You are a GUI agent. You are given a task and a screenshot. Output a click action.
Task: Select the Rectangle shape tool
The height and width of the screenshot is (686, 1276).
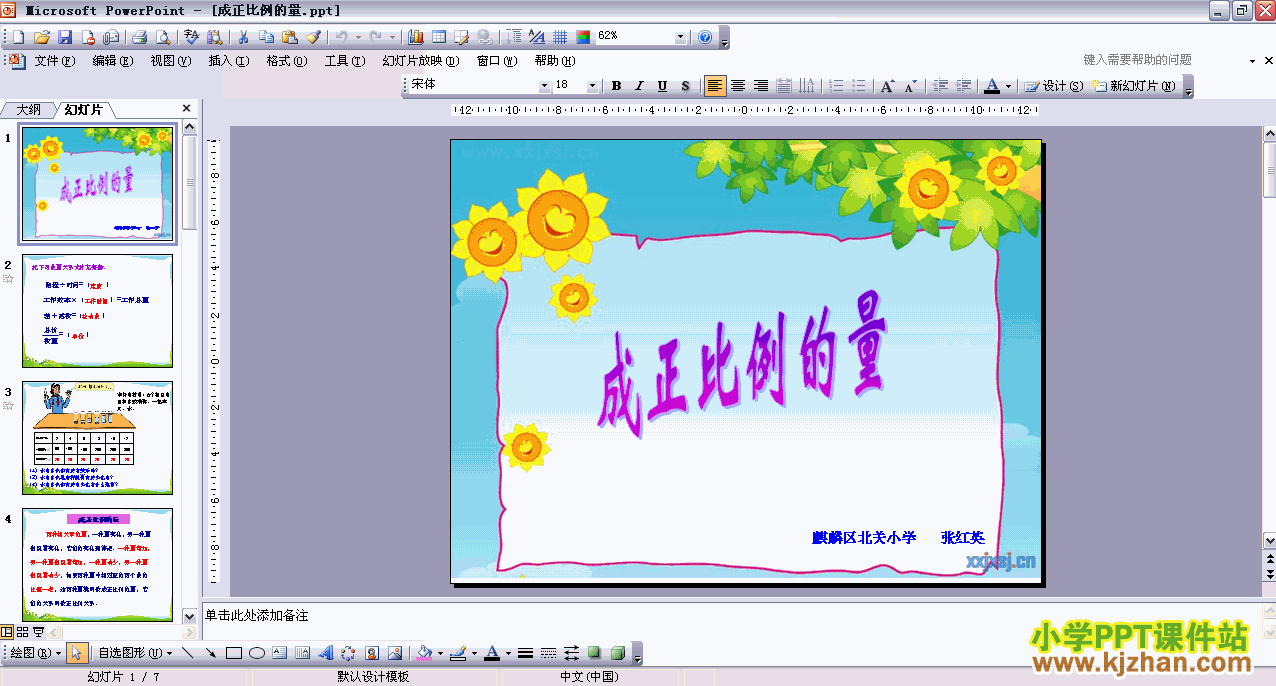point(234,653)
